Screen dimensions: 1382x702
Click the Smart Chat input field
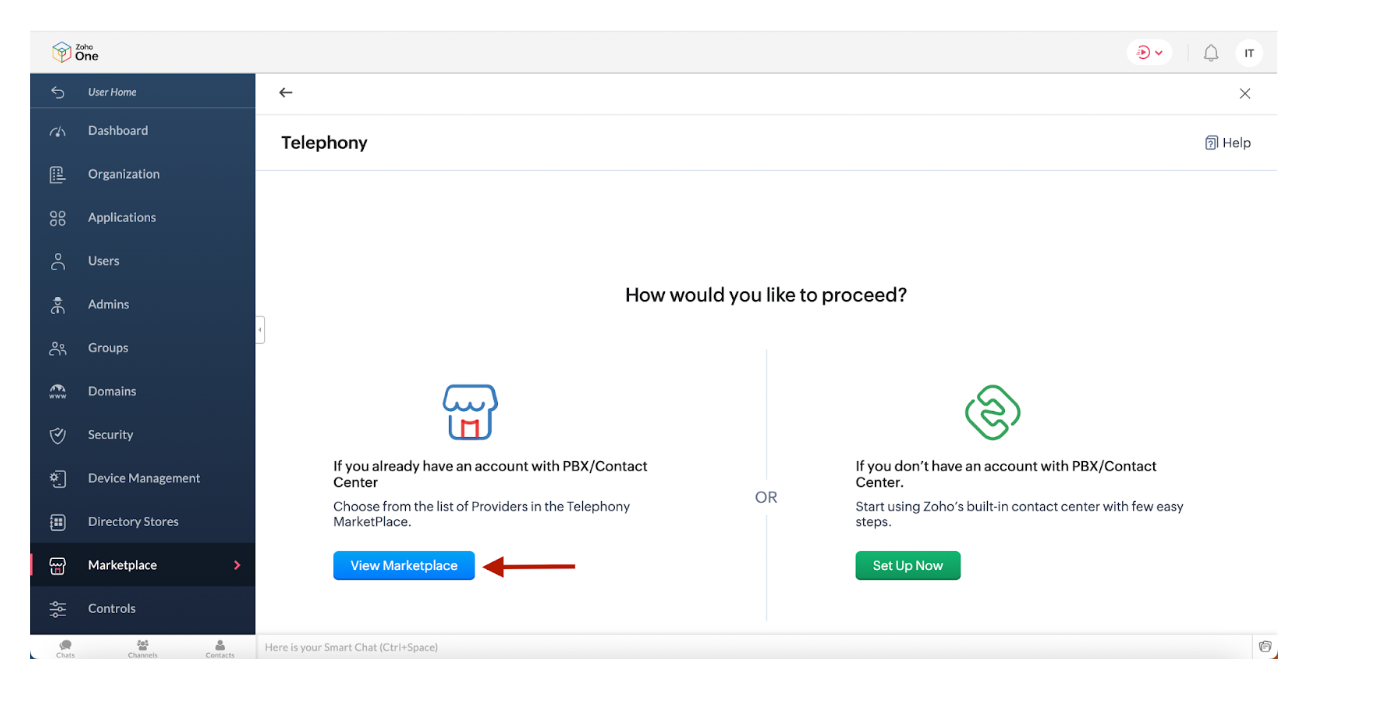pos(755,648)
